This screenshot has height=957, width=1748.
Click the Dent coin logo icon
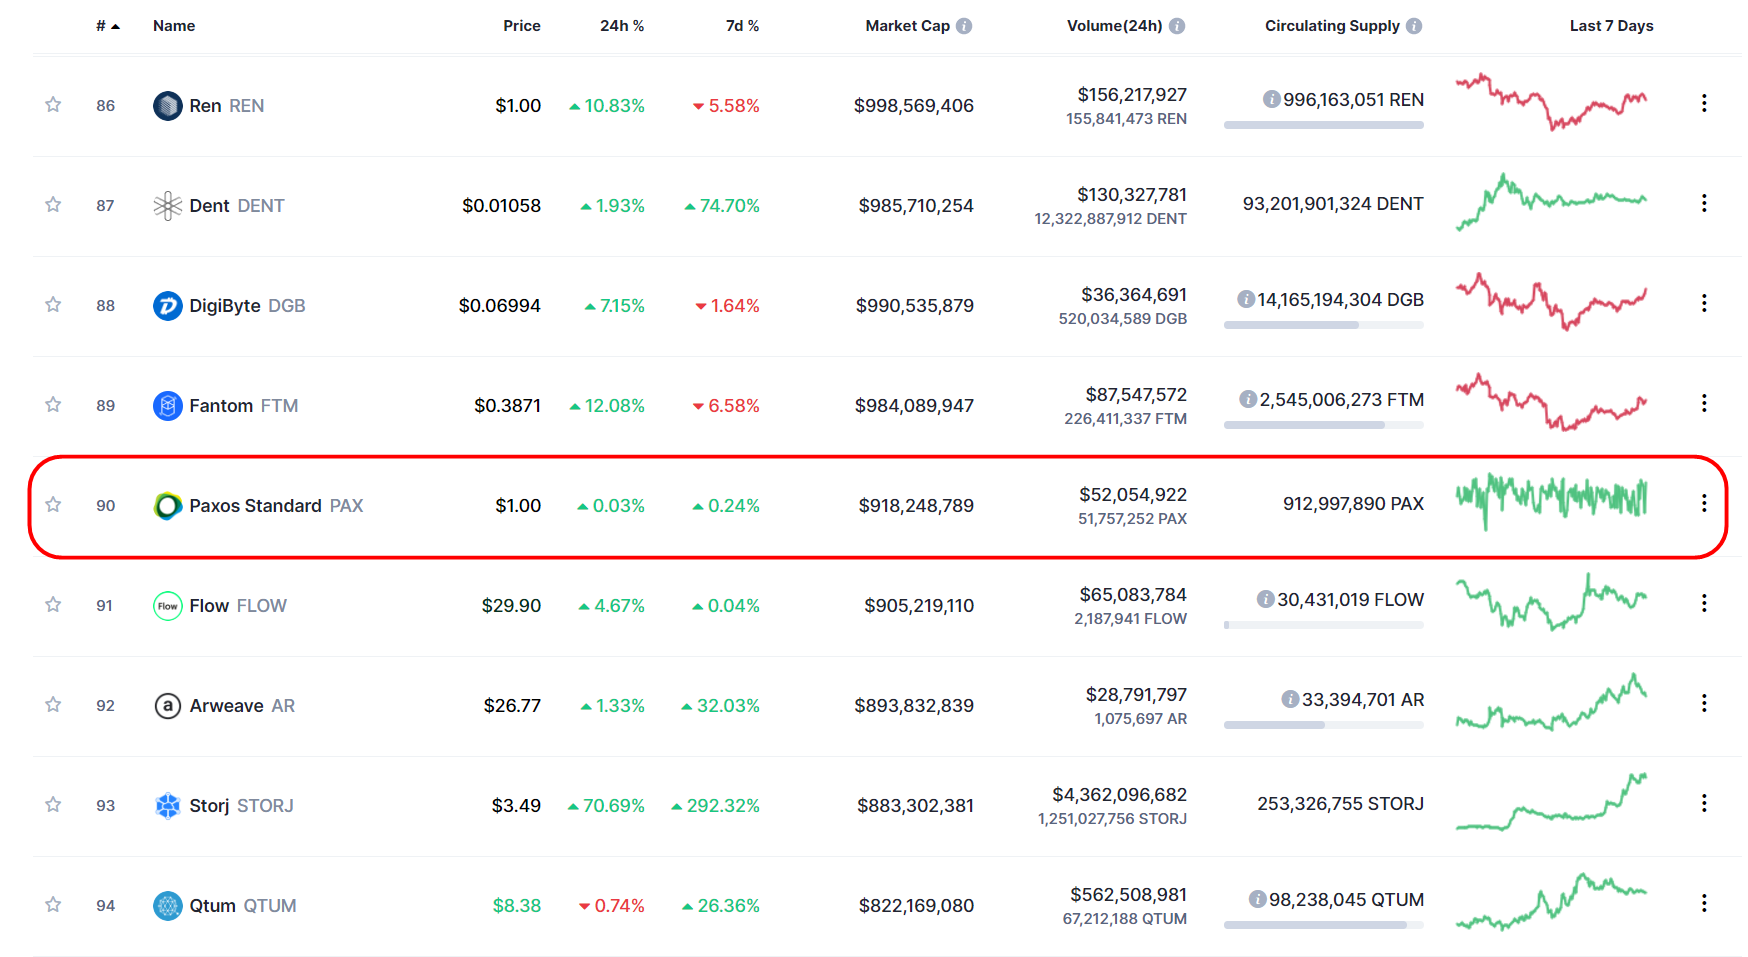point(167,205)
